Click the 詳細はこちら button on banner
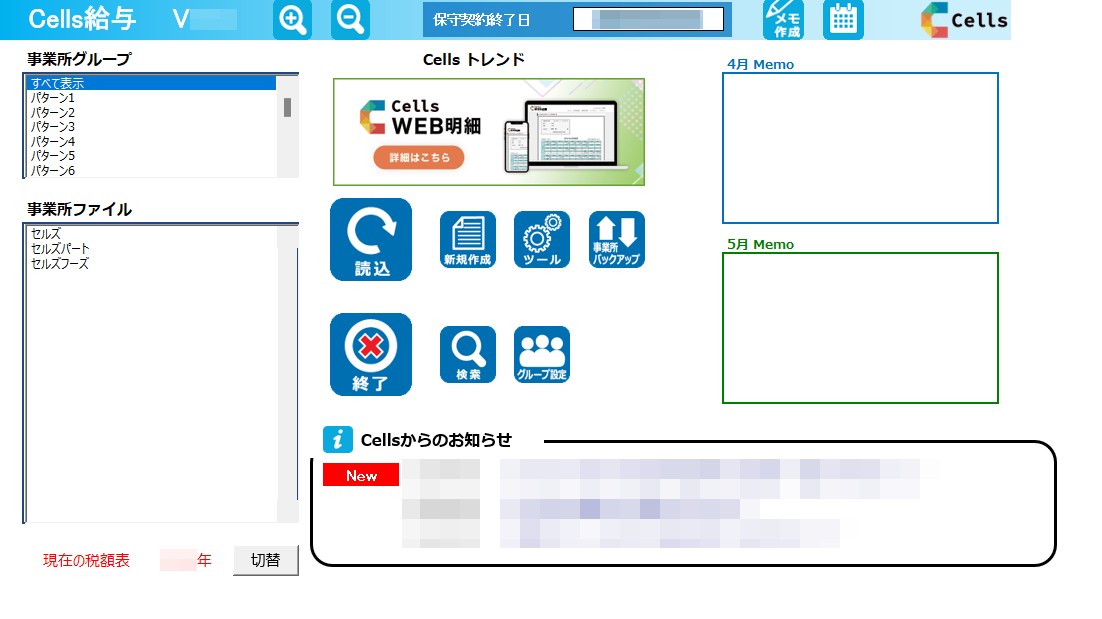Screen dimensions: 1102x619 coord(419,157)
